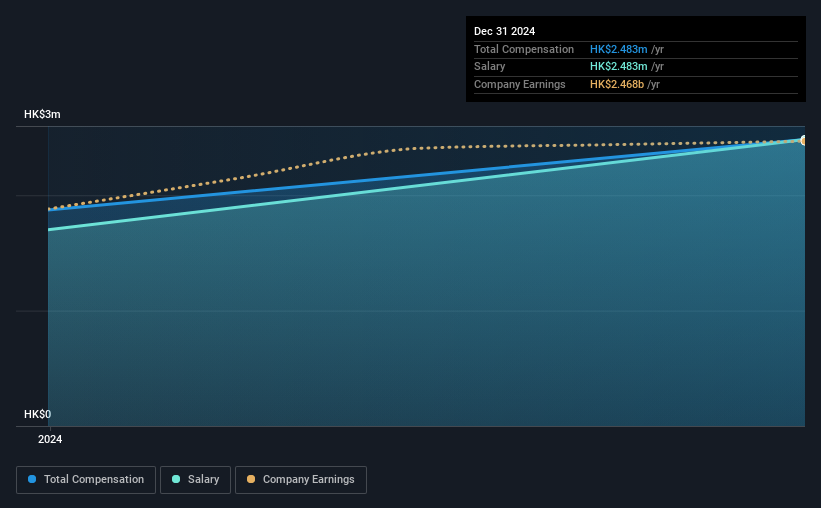Click the Total Compensation HK$2.483m value in tooltip

coord(618,49)
